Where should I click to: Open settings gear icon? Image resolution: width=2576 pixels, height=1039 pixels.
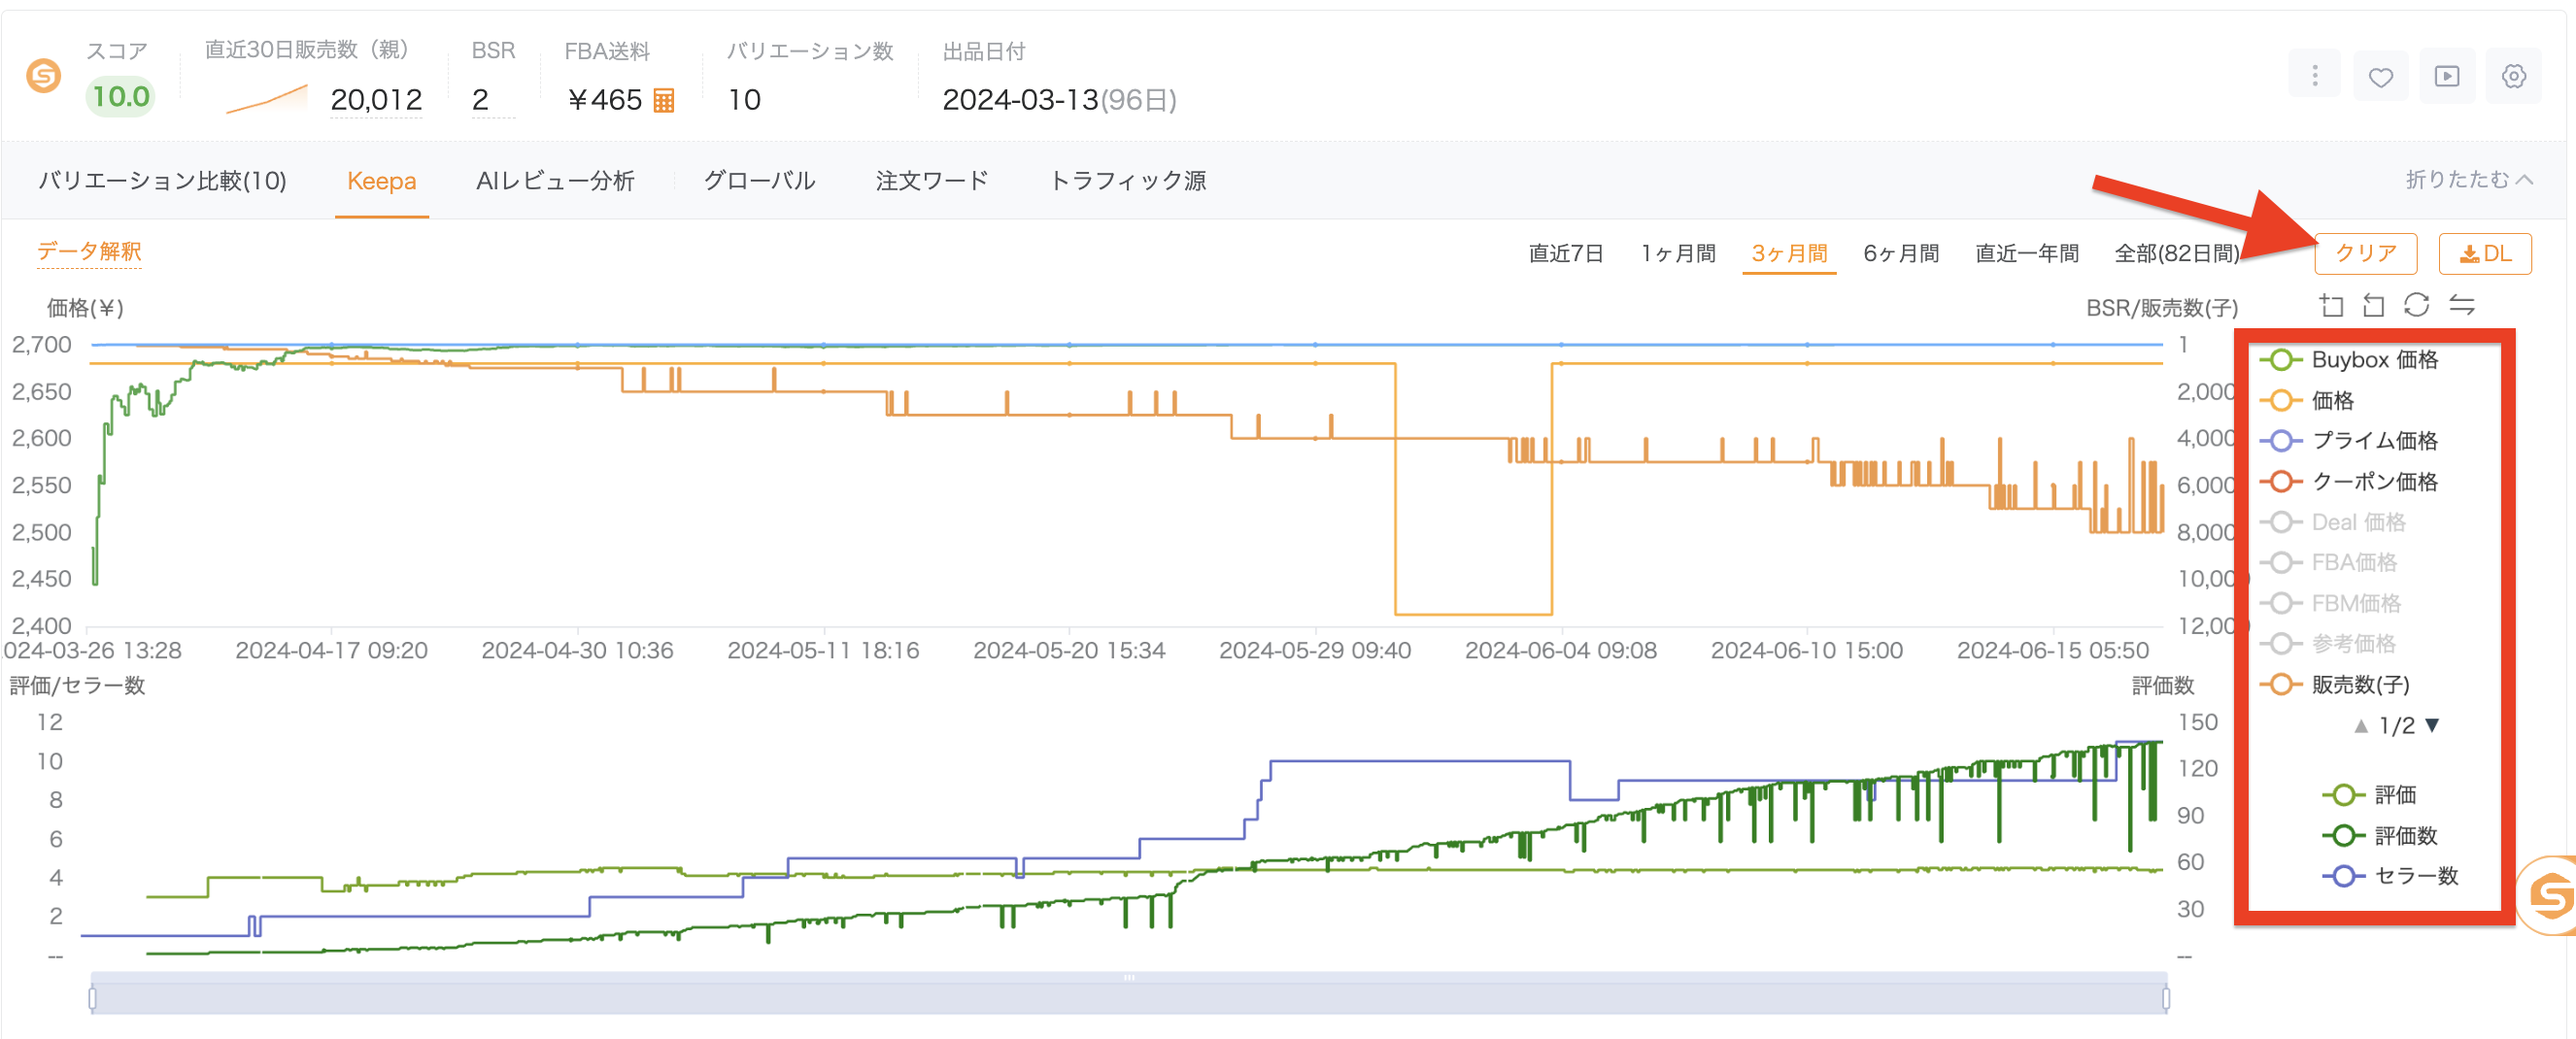click(2513, 76)
